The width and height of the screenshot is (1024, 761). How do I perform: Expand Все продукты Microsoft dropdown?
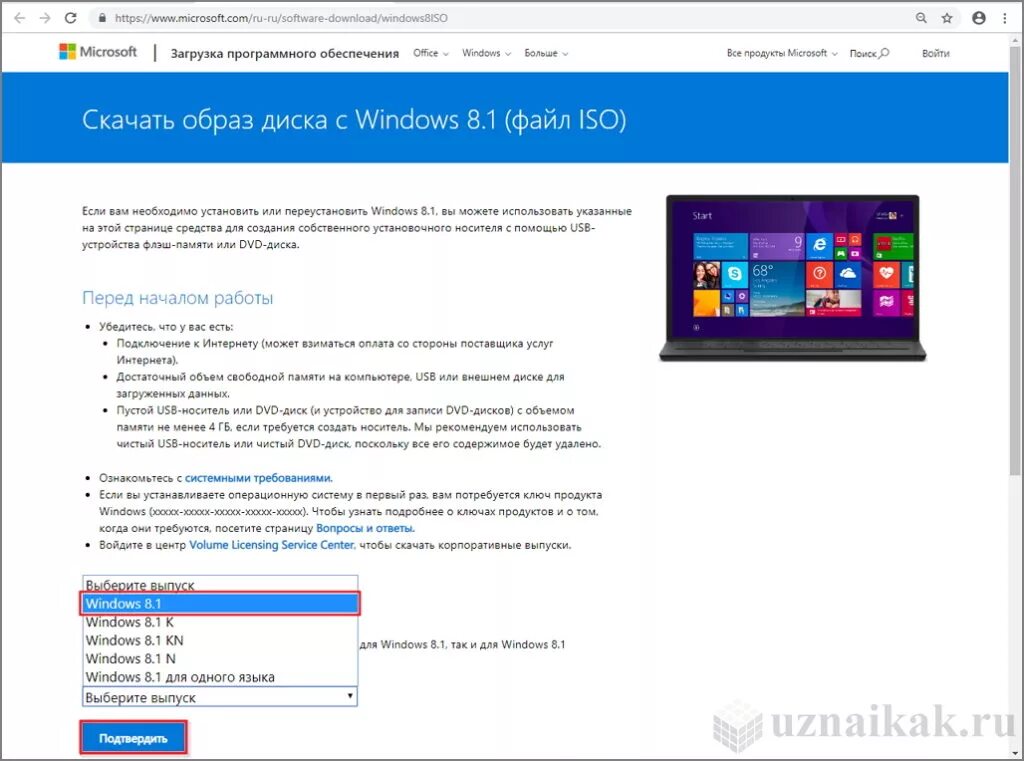click(782, 53)
